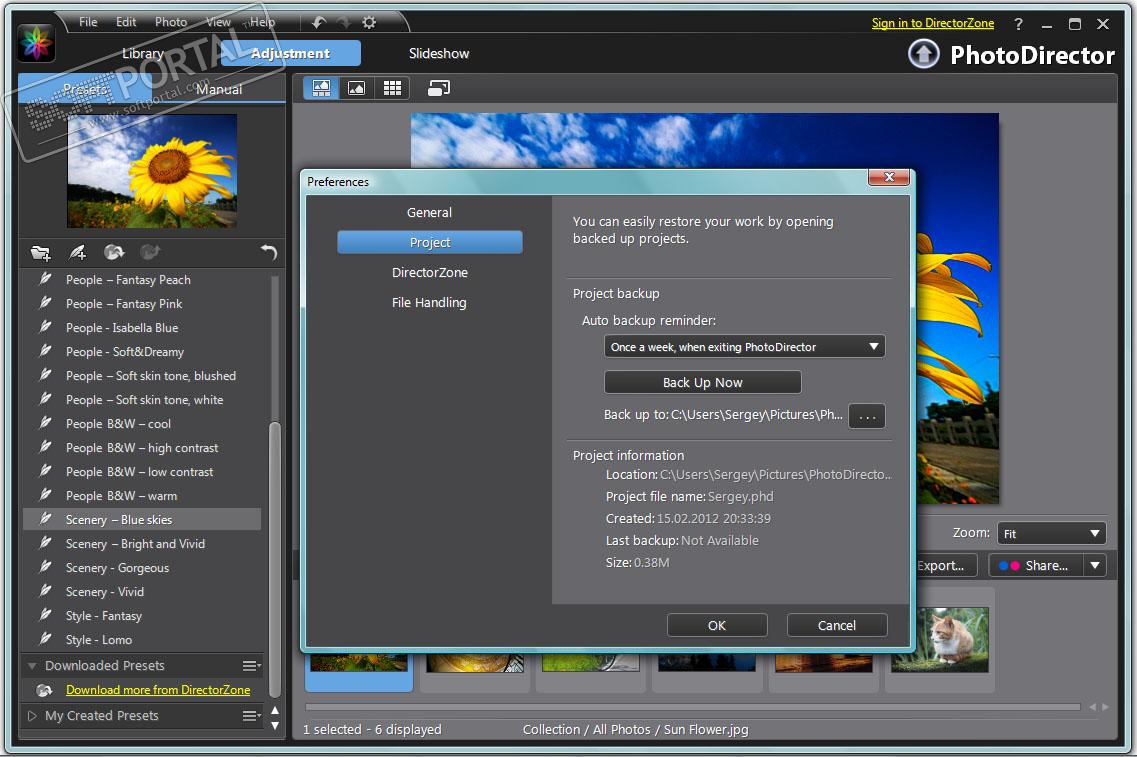Click the PhotoDirector app logo icon
The height and width of the screenshot is (757, 1137).
[36, 43]
